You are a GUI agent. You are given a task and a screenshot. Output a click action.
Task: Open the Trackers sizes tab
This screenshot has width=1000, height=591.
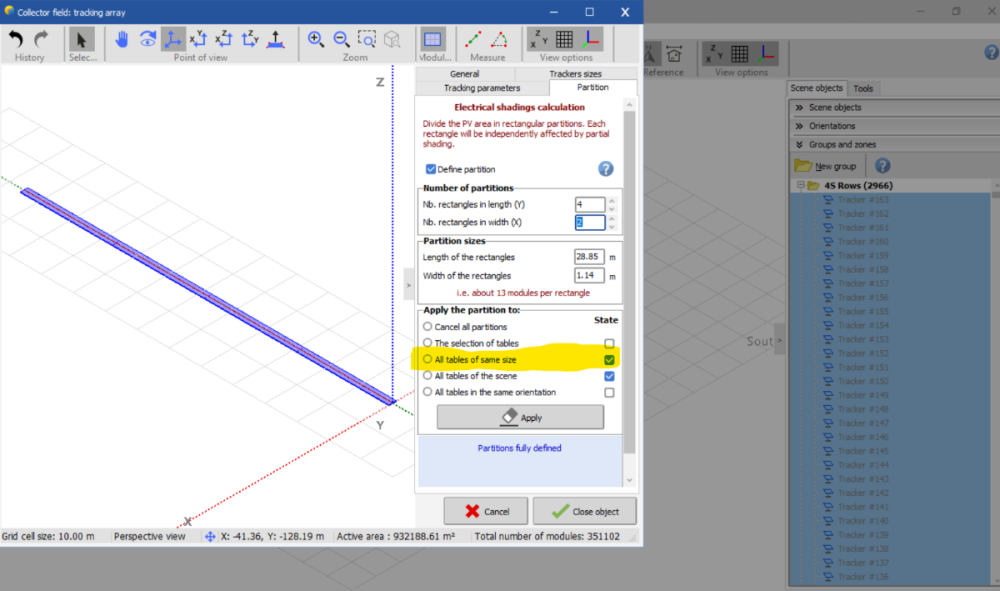[575, 74]
